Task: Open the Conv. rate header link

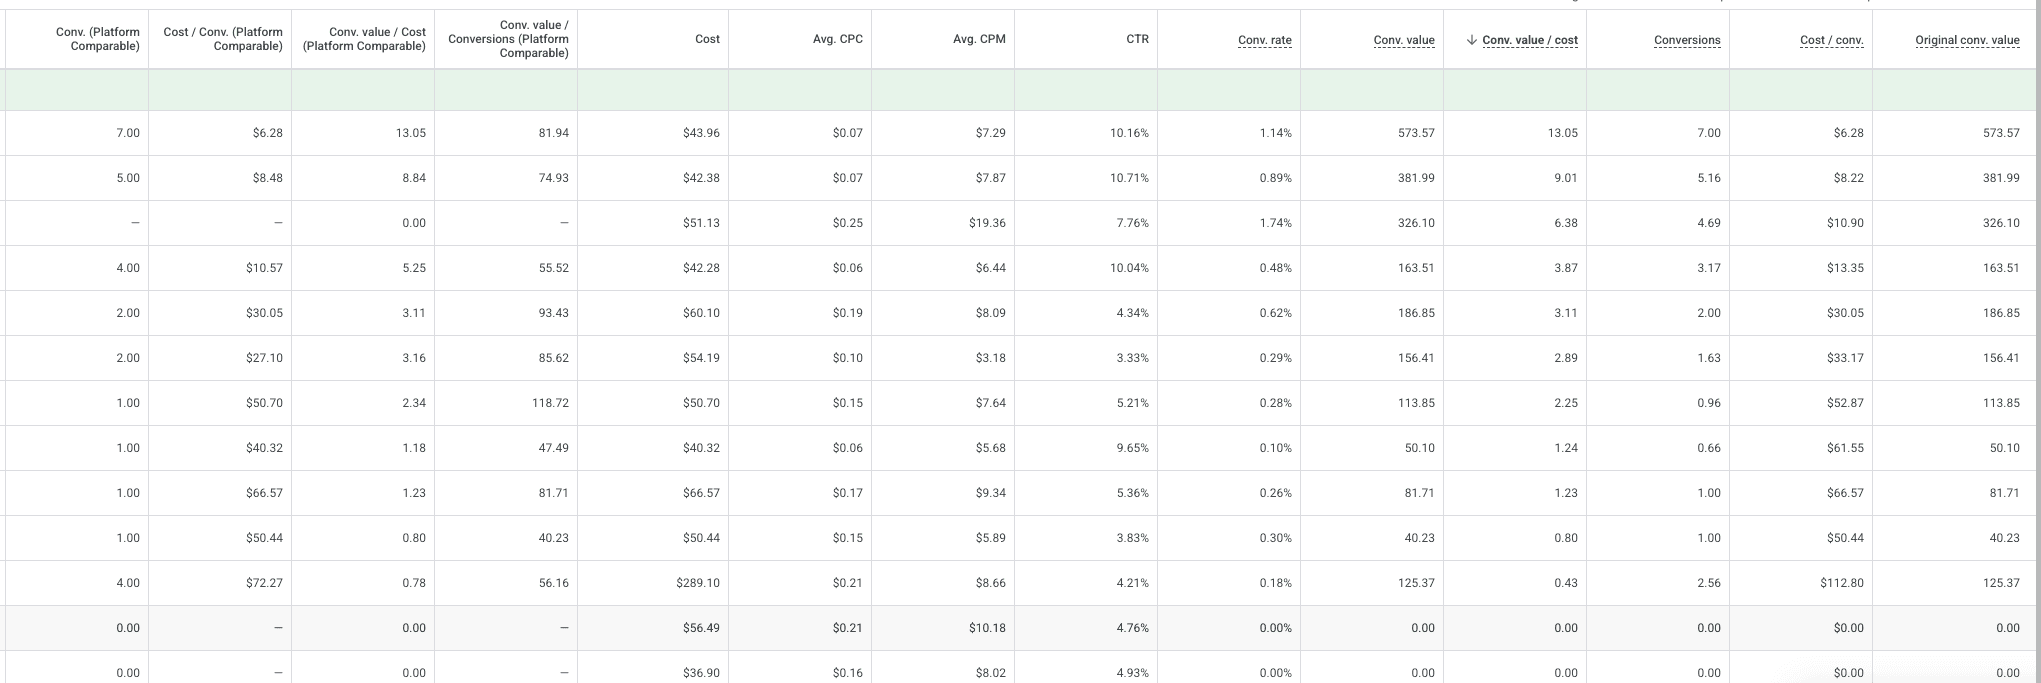Action: (x=1264, y=40)
